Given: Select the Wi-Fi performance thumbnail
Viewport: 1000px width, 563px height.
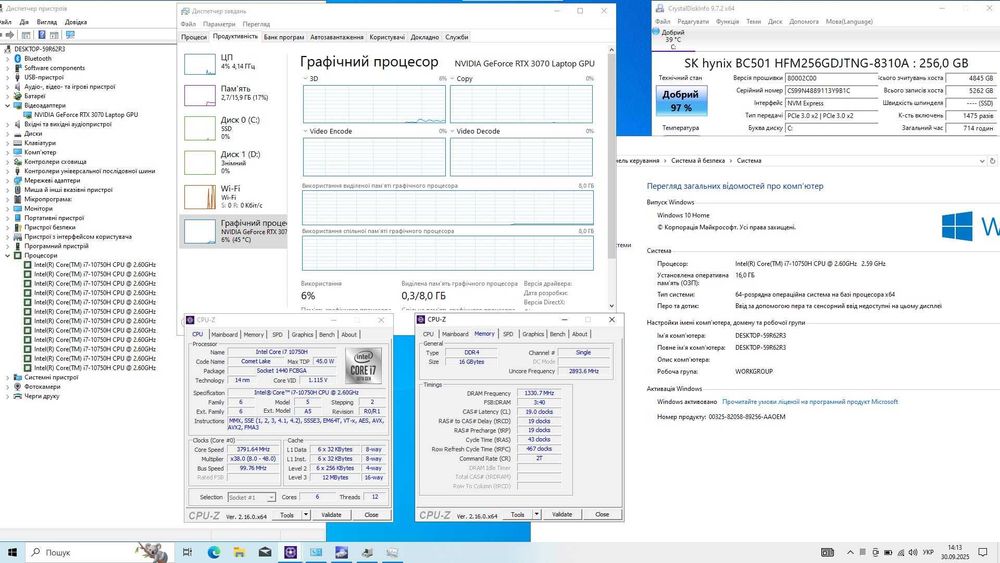Looking at the screenshot, I should click(200, 197).
